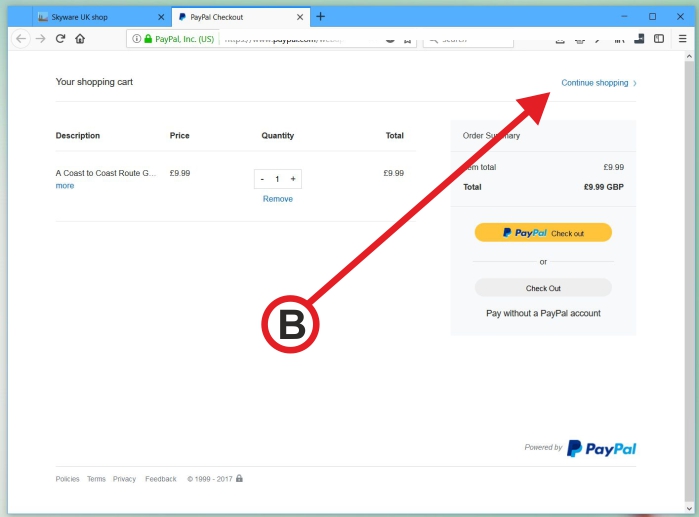Open the Feedback footer link
Viewport: 699px width, 517px height.
coord(161,479)
